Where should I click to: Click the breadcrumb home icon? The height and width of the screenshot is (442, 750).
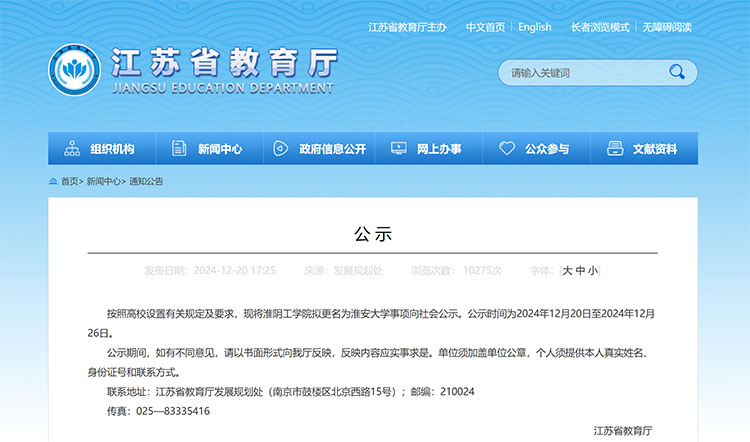tap(53, 181)
